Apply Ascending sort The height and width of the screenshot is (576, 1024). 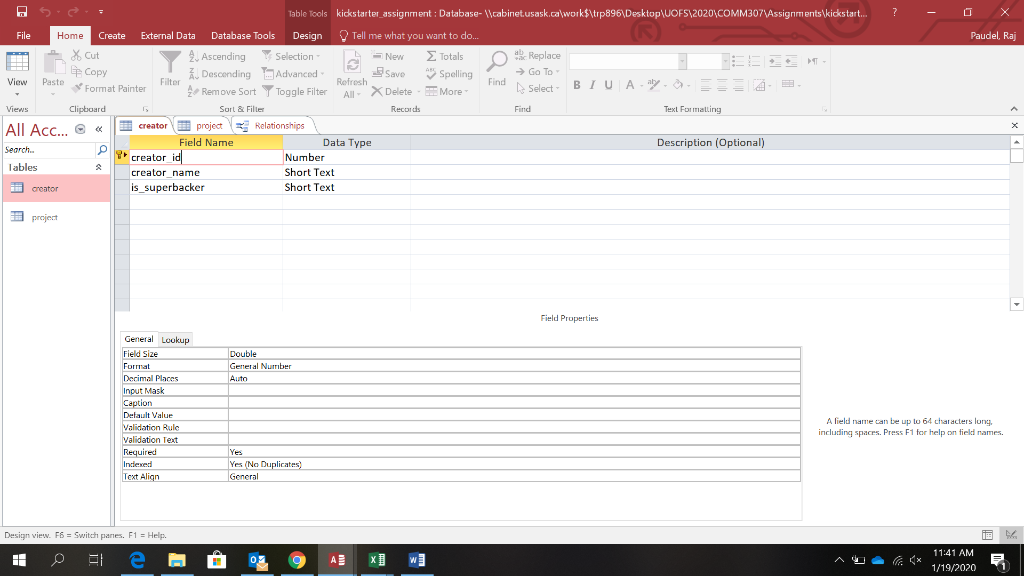[x=215, y=57]
